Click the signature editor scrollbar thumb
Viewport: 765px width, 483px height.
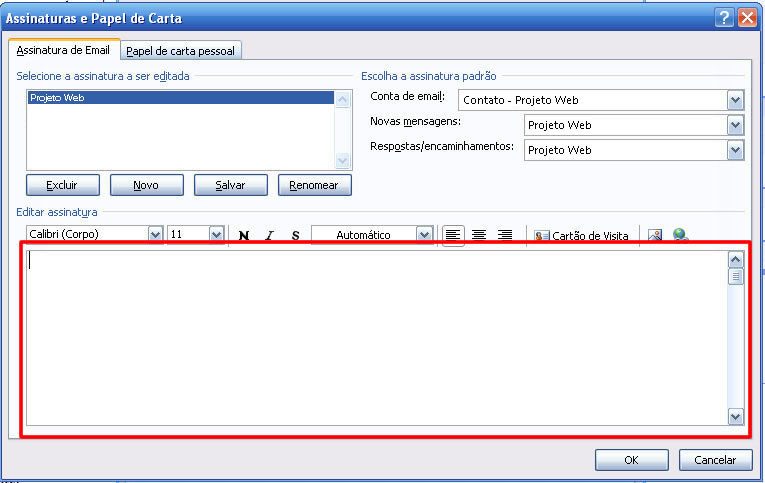pos(735,277)
